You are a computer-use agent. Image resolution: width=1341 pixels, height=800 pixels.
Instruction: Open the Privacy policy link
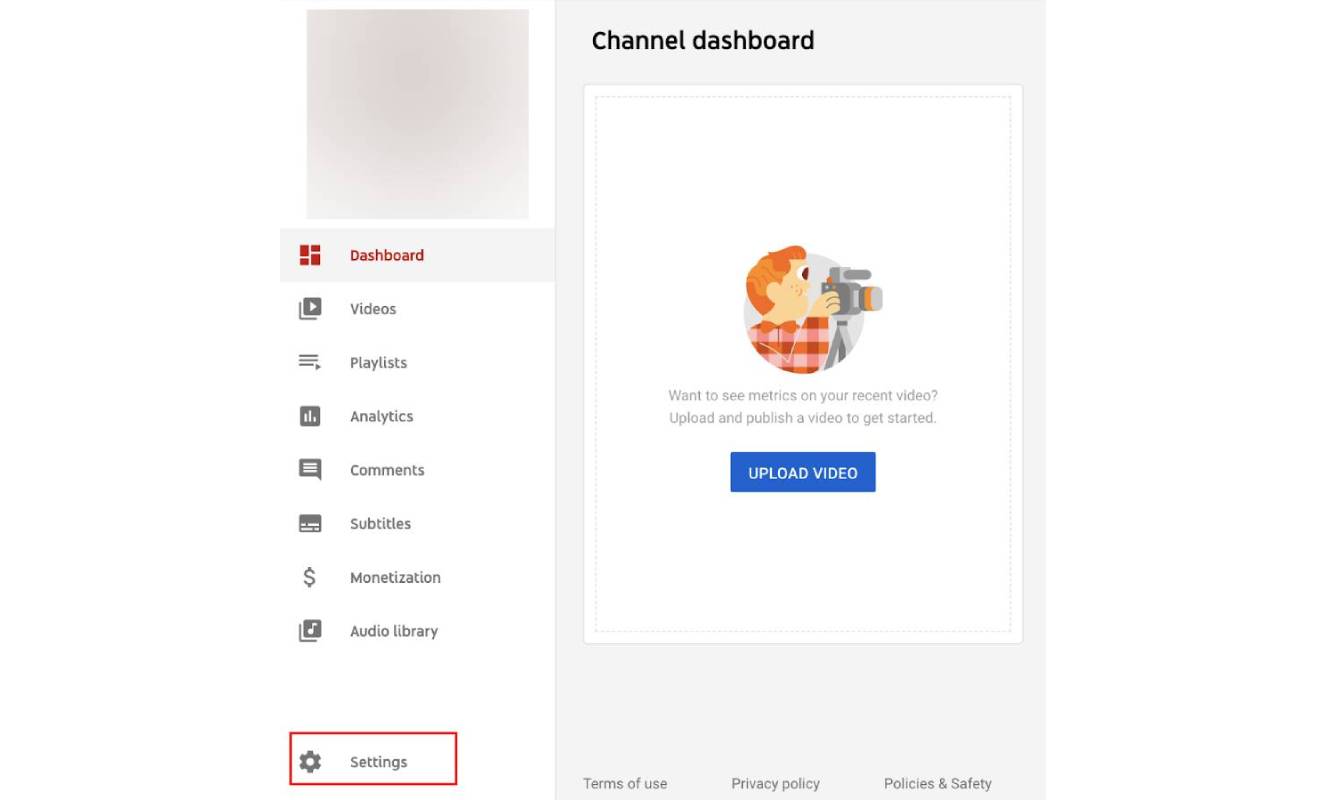click(775, 784)
